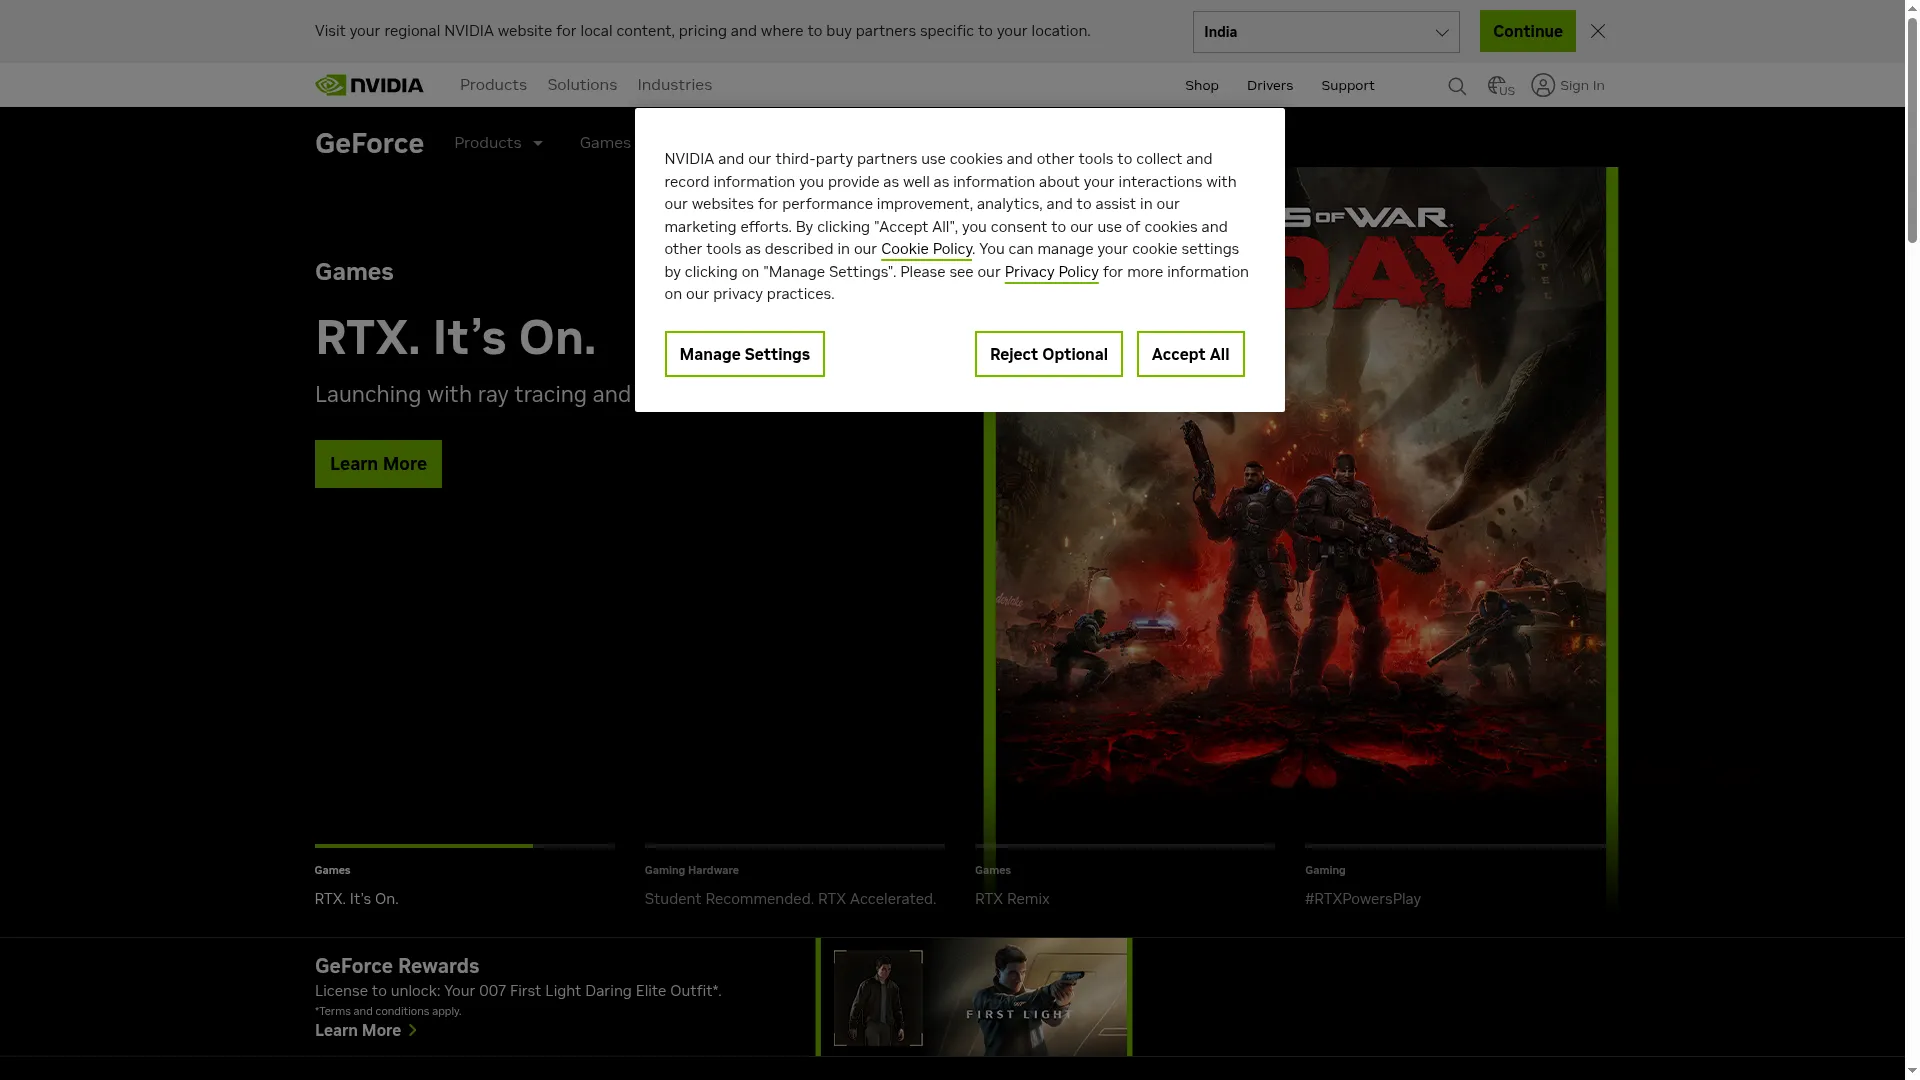Click Reject Optional cookies
The width and height of the screenshot is (1920, 1080).
(1049, 354)
